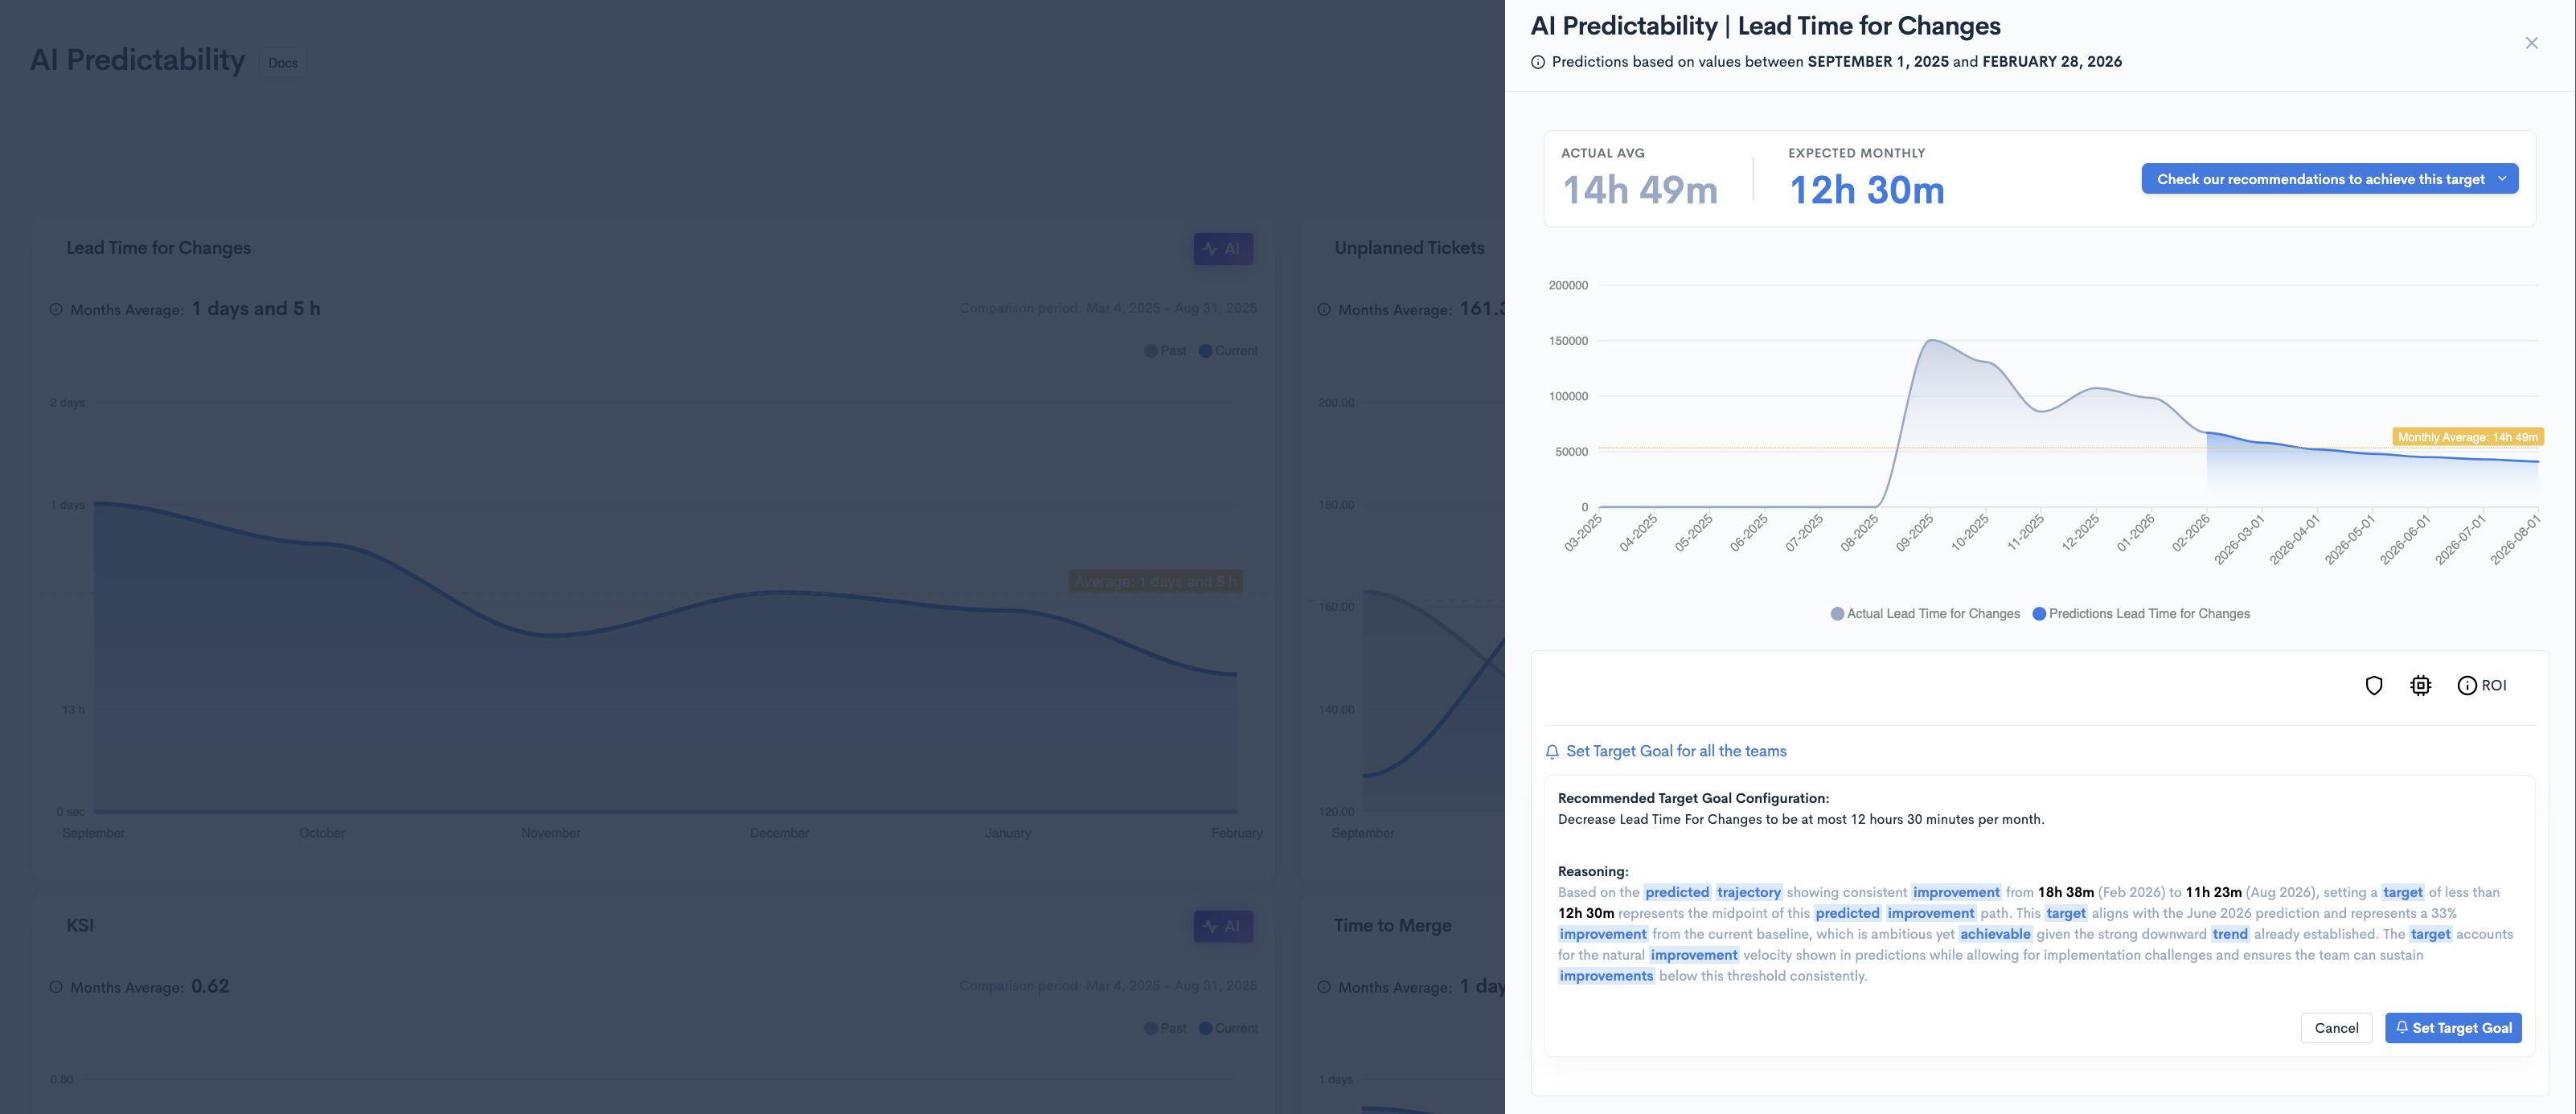Click AI button on Lead Time for Changes card

(1222, 249)
